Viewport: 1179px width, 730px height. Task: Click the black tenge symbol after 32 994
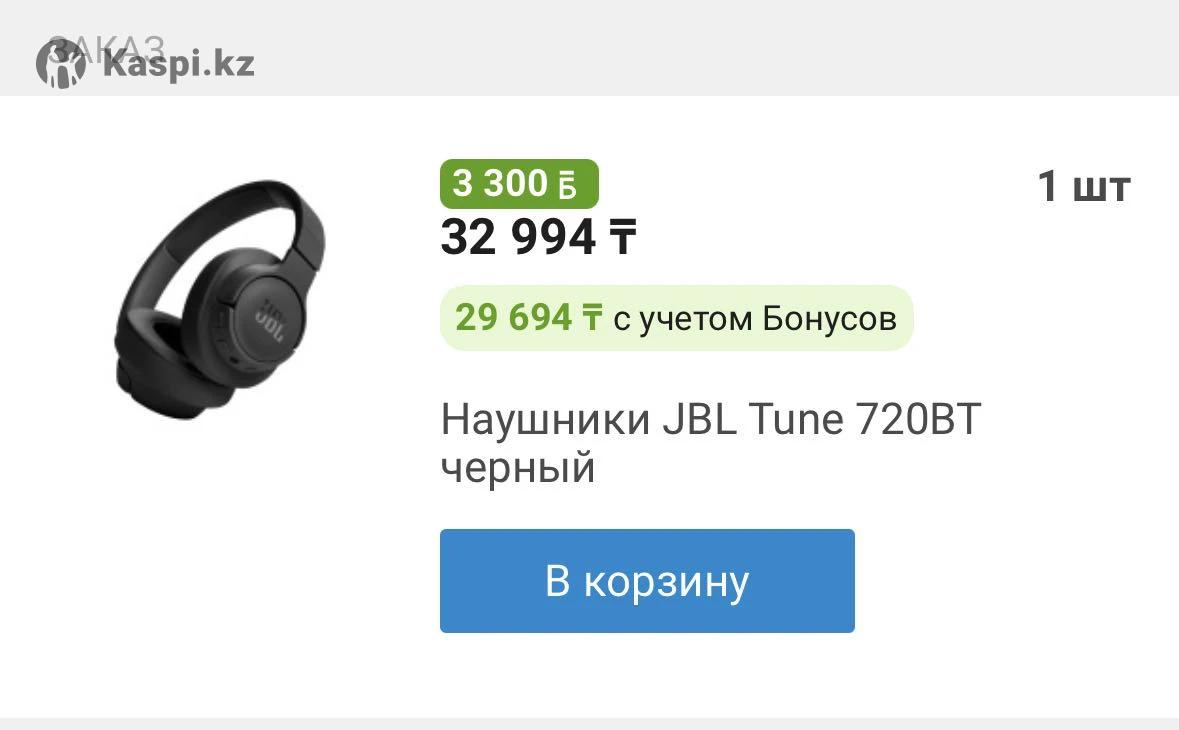(x=623, y=238)
